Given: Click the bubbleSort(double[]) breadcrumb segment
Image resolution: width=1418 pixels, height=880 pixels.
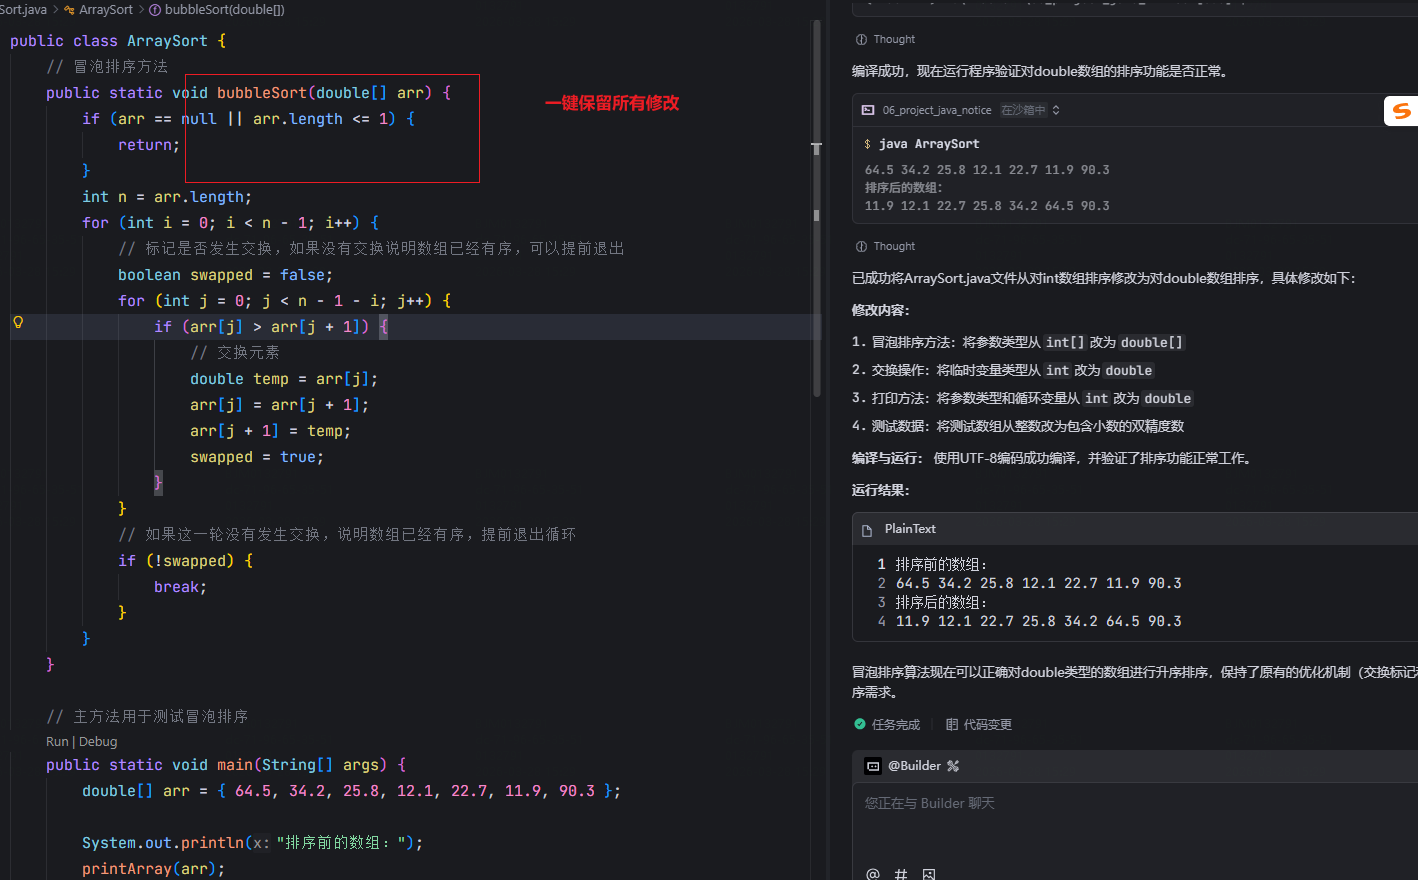Looking at the screenshot, I should pos(225,10).
